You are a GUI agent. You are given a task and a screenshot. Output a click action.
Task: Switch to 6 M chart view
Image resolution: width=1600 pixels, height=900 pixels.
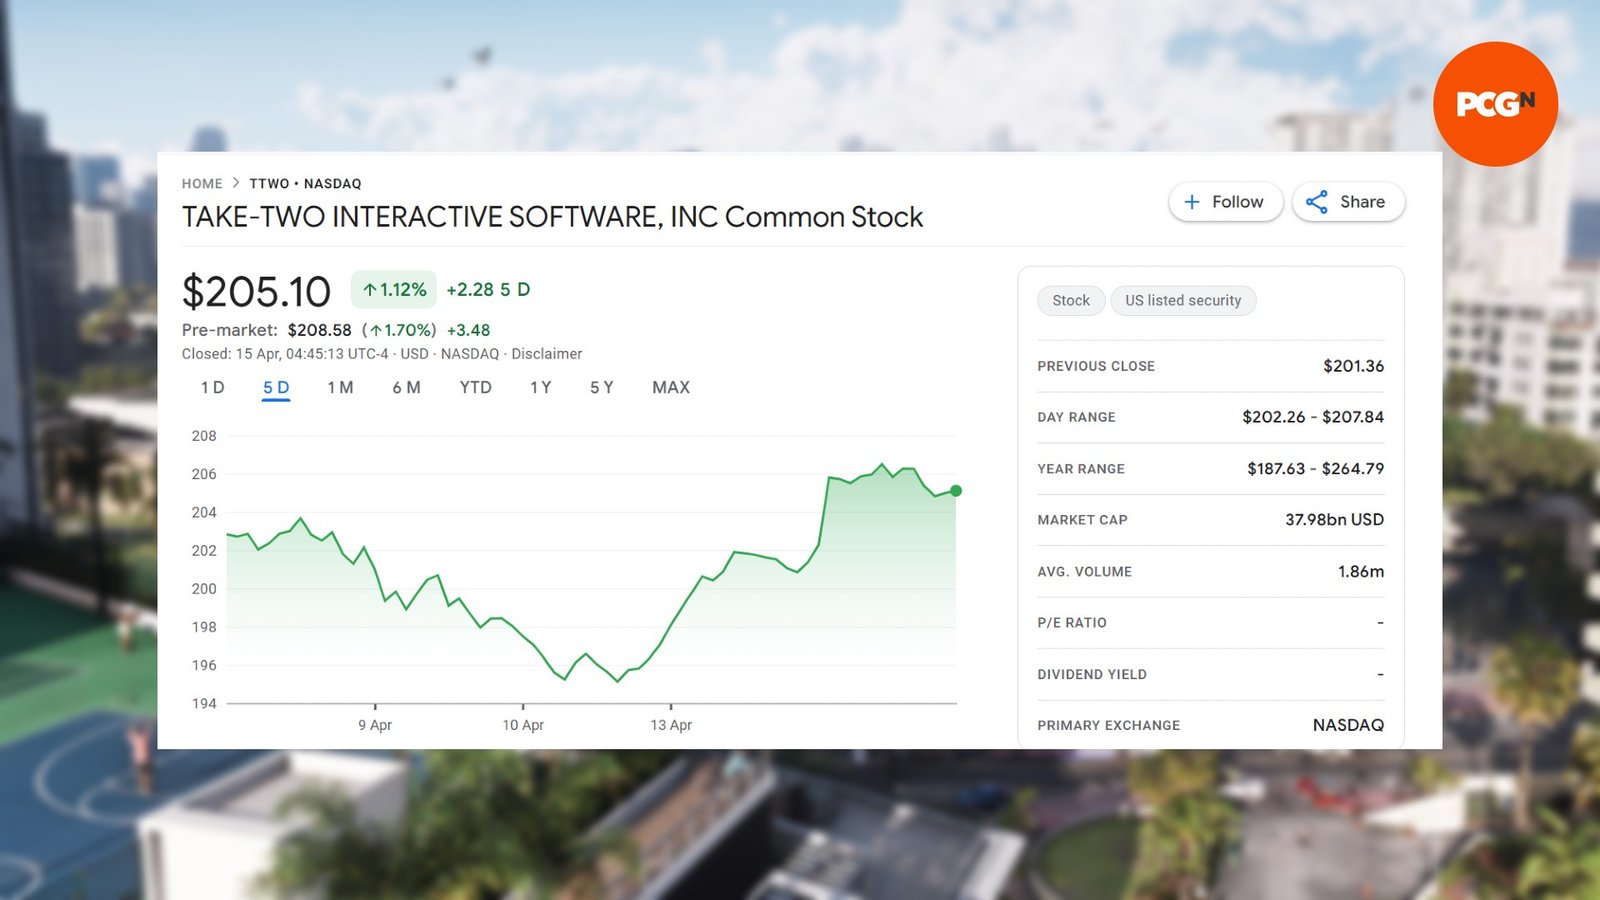(406, 388)
